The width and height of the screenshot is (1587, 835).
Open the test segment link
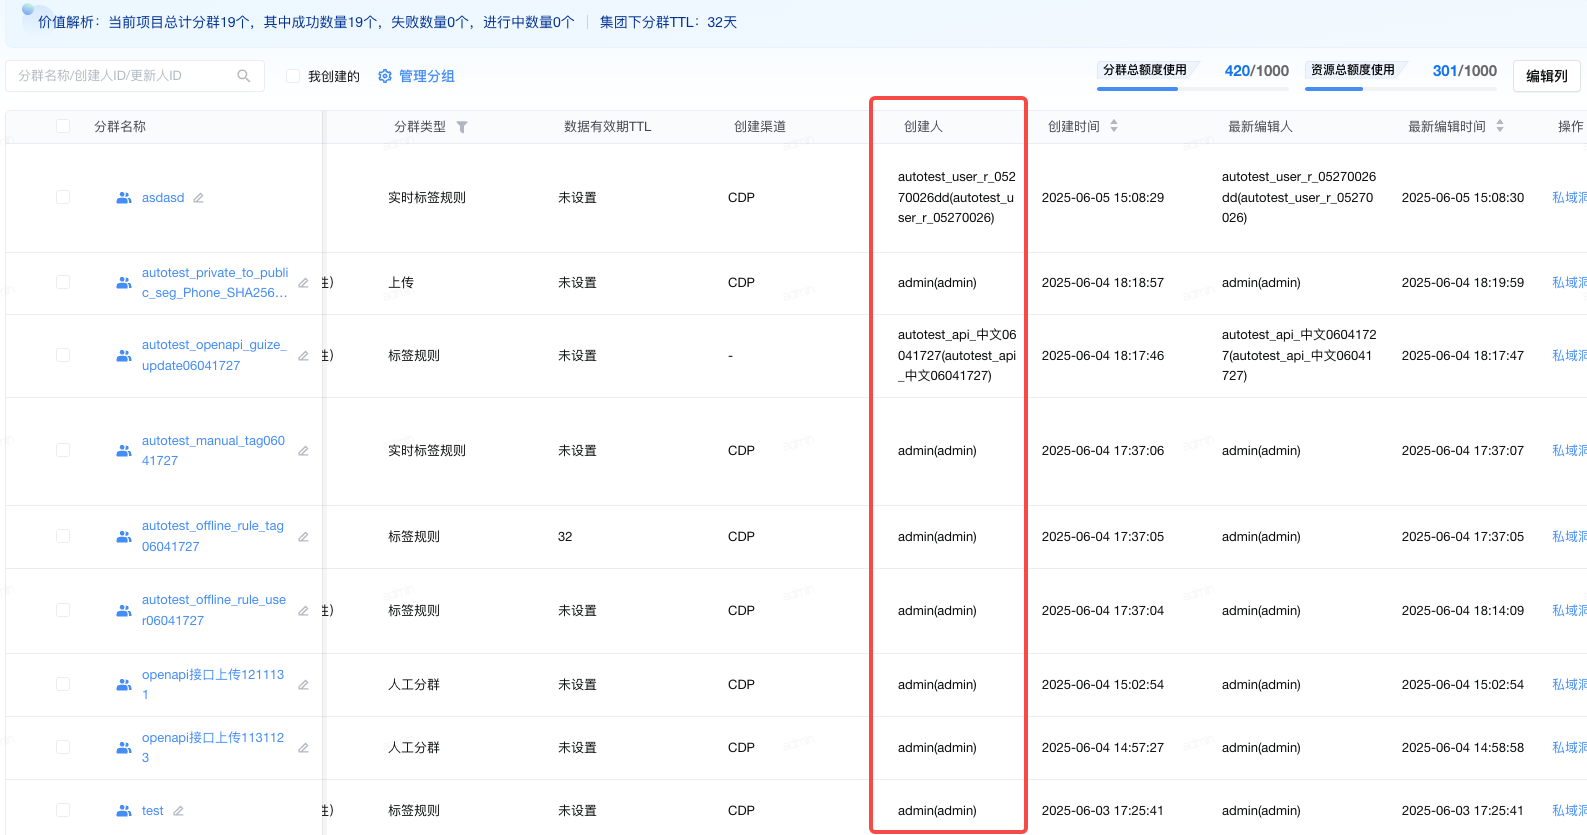click(x=152, y=811)
